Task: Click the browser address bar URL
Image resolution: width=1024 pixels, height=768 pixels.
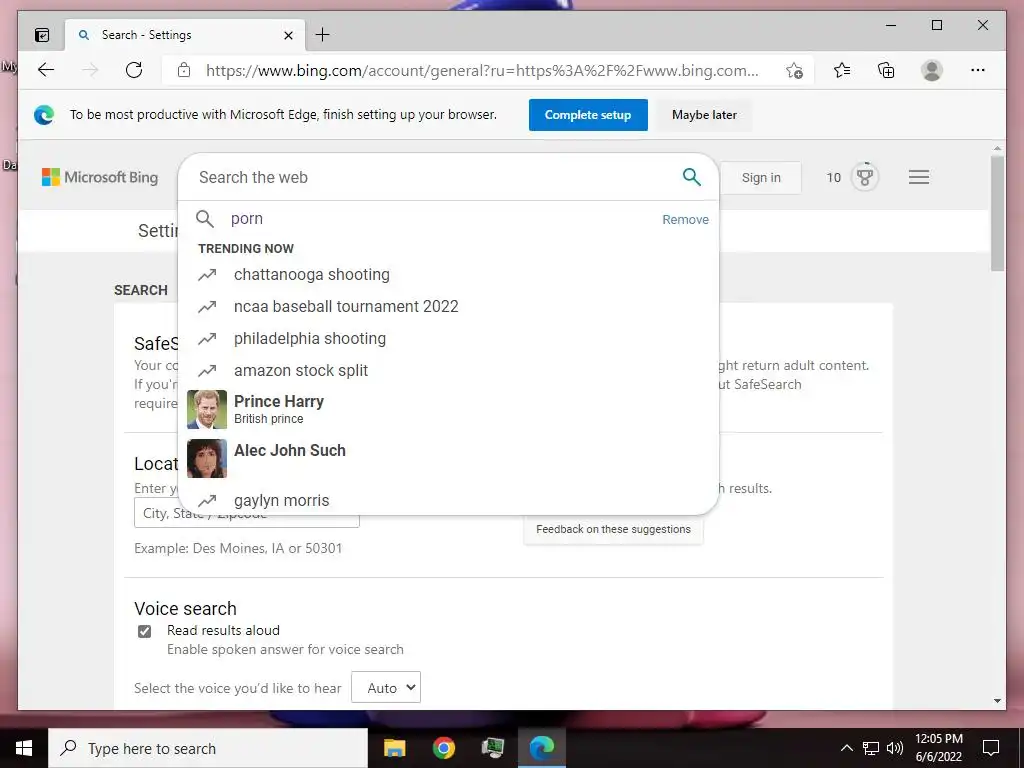Action: point(482,71)
